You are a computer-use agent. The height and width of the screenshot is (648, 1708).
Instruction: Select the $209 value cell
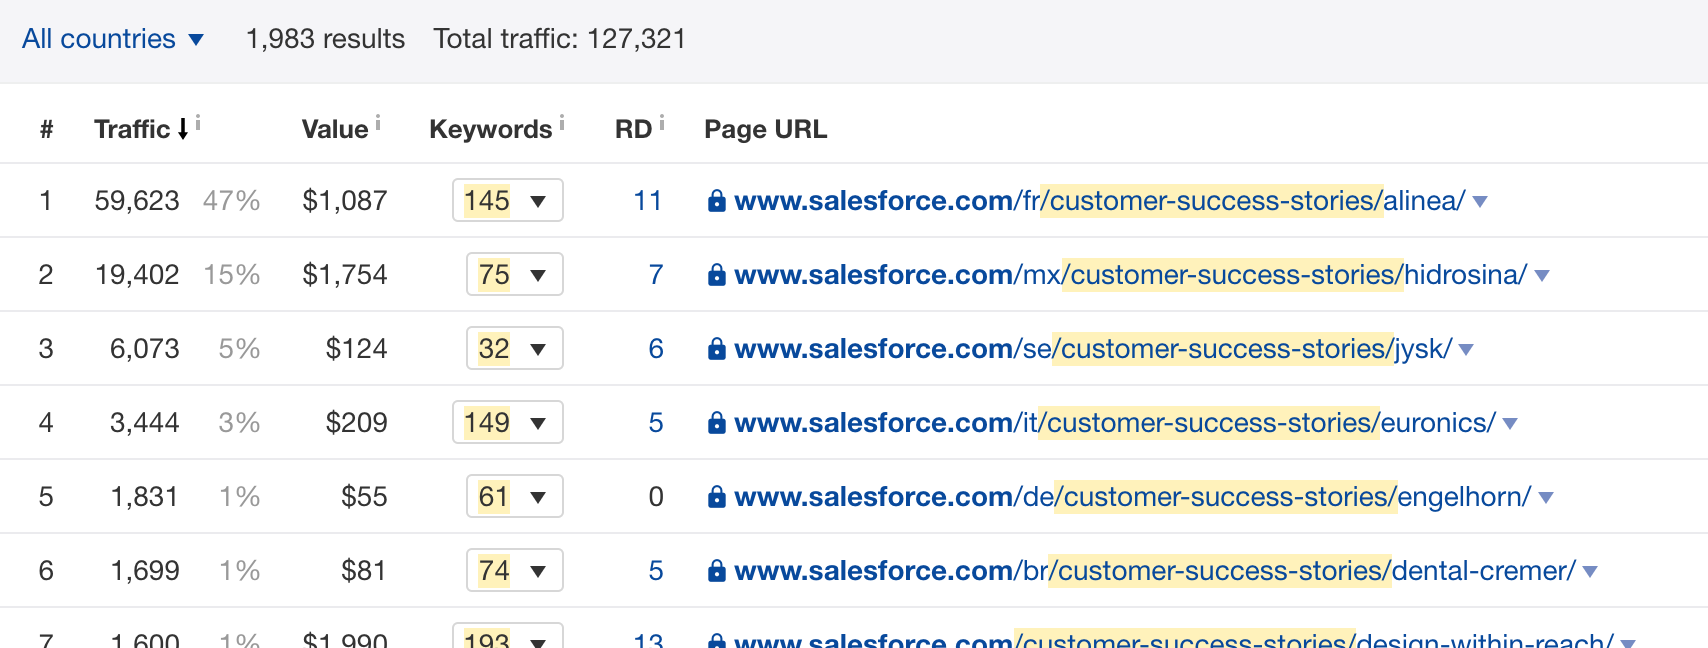click(357, 423)
